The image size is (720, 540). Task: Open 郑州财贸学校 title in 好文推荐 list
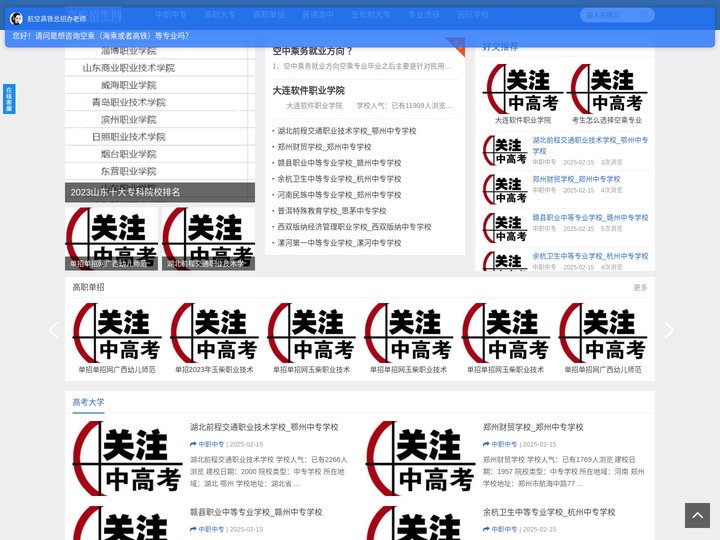tap(576, 179)
